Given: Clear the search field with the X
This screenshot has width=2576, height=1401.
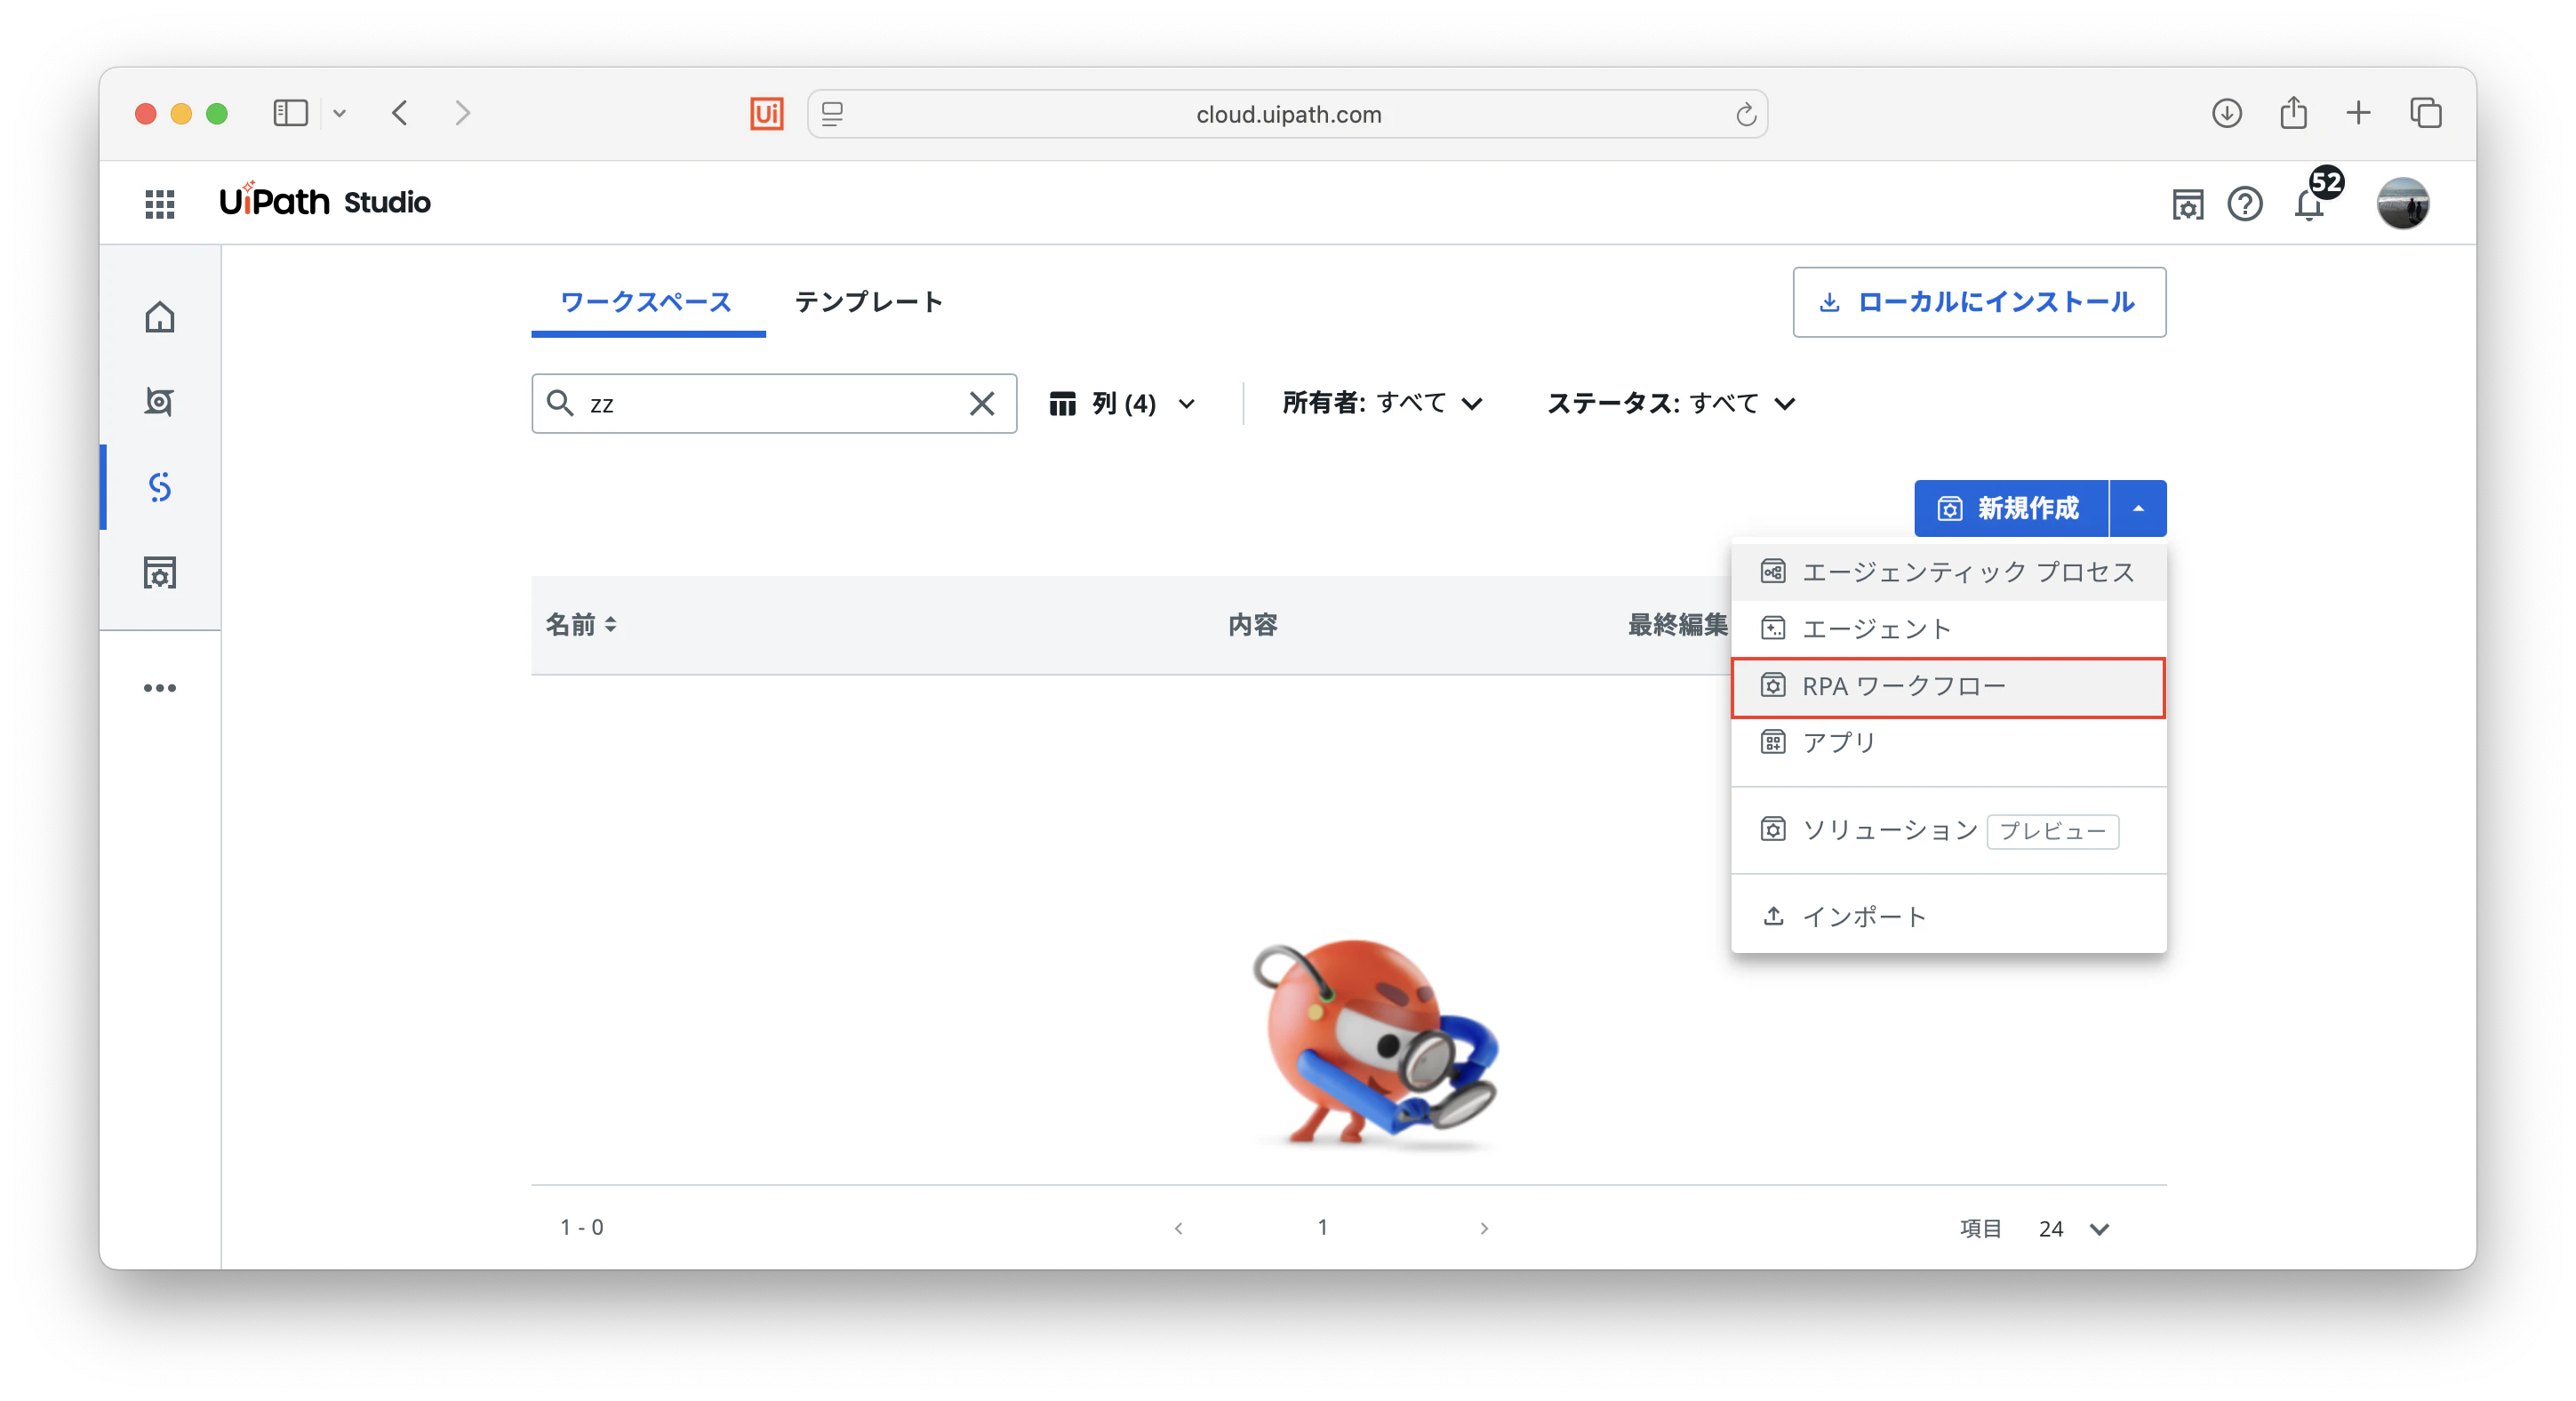Looking at the screenshot, I should pyautogui.click(x=982, y=403).
